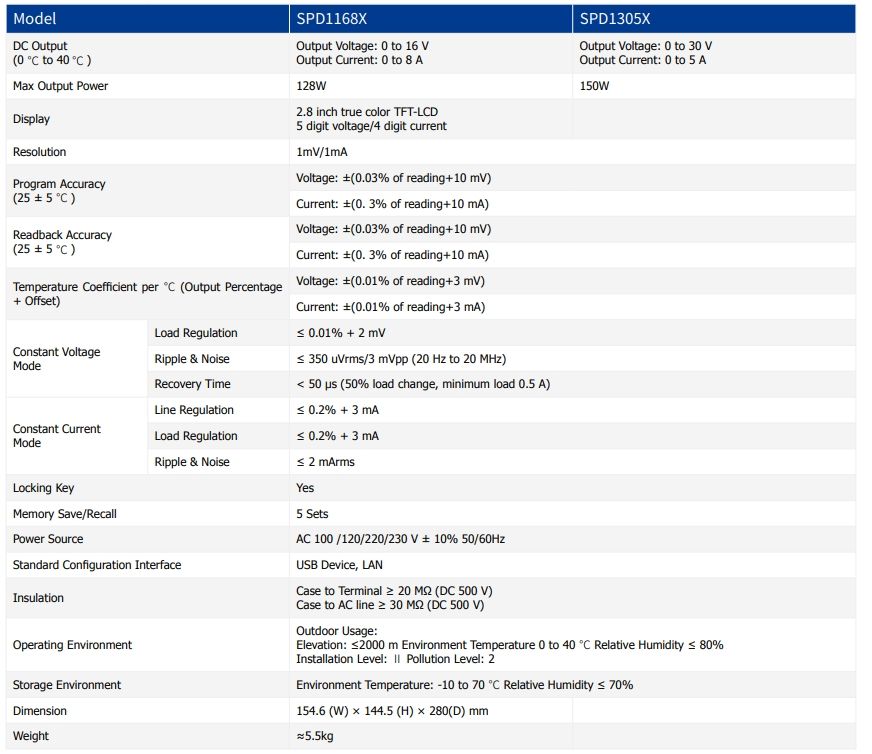
Task: Select the '5 Sets' value
Action: [x=312, y=514]
